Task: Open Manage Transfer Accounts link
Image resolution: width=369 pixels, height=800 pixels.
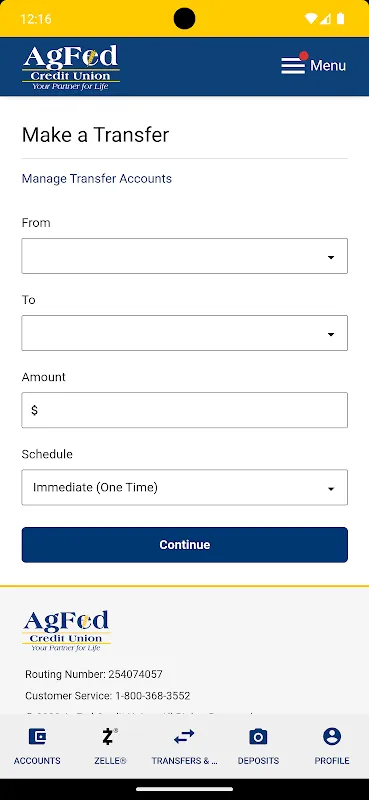Action: tap(96, 179)
